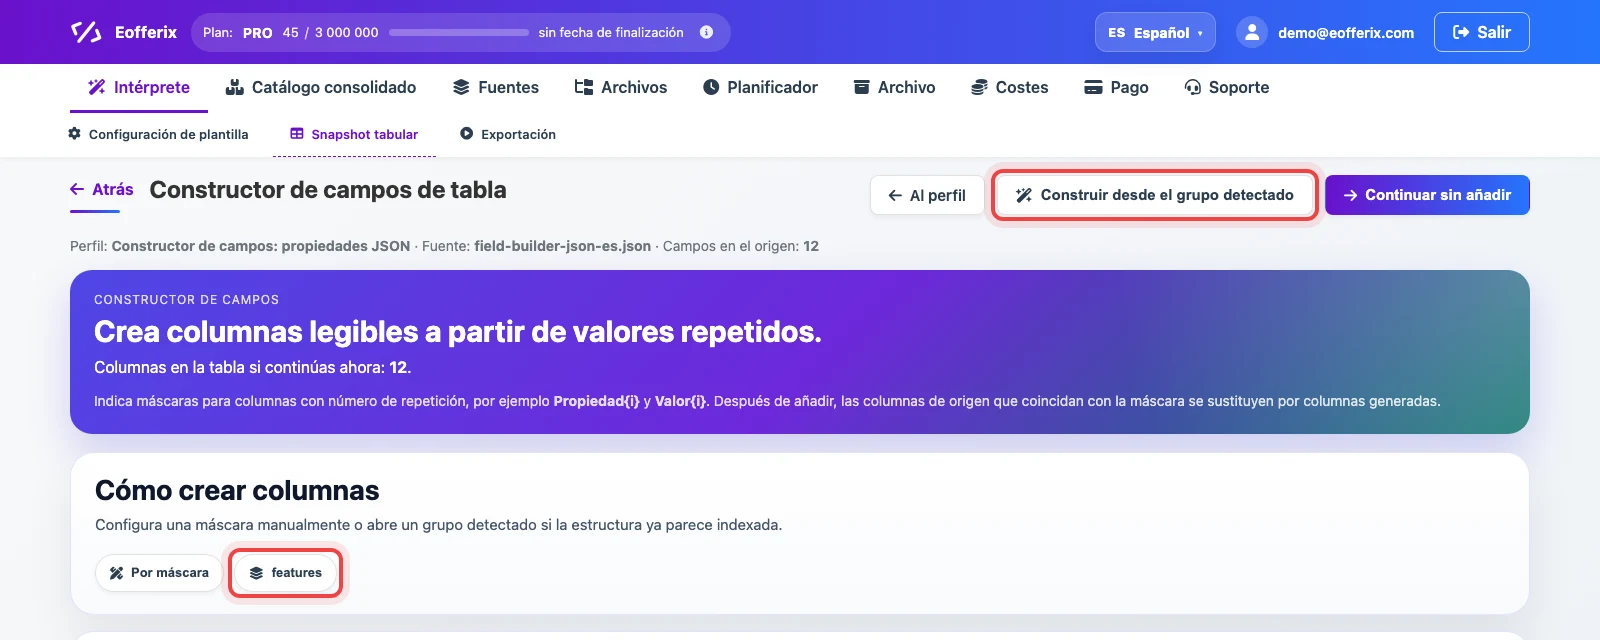Open Soporte headset tab
The width and height of the screenshot is (1600, 640).
pos(1226,87)
